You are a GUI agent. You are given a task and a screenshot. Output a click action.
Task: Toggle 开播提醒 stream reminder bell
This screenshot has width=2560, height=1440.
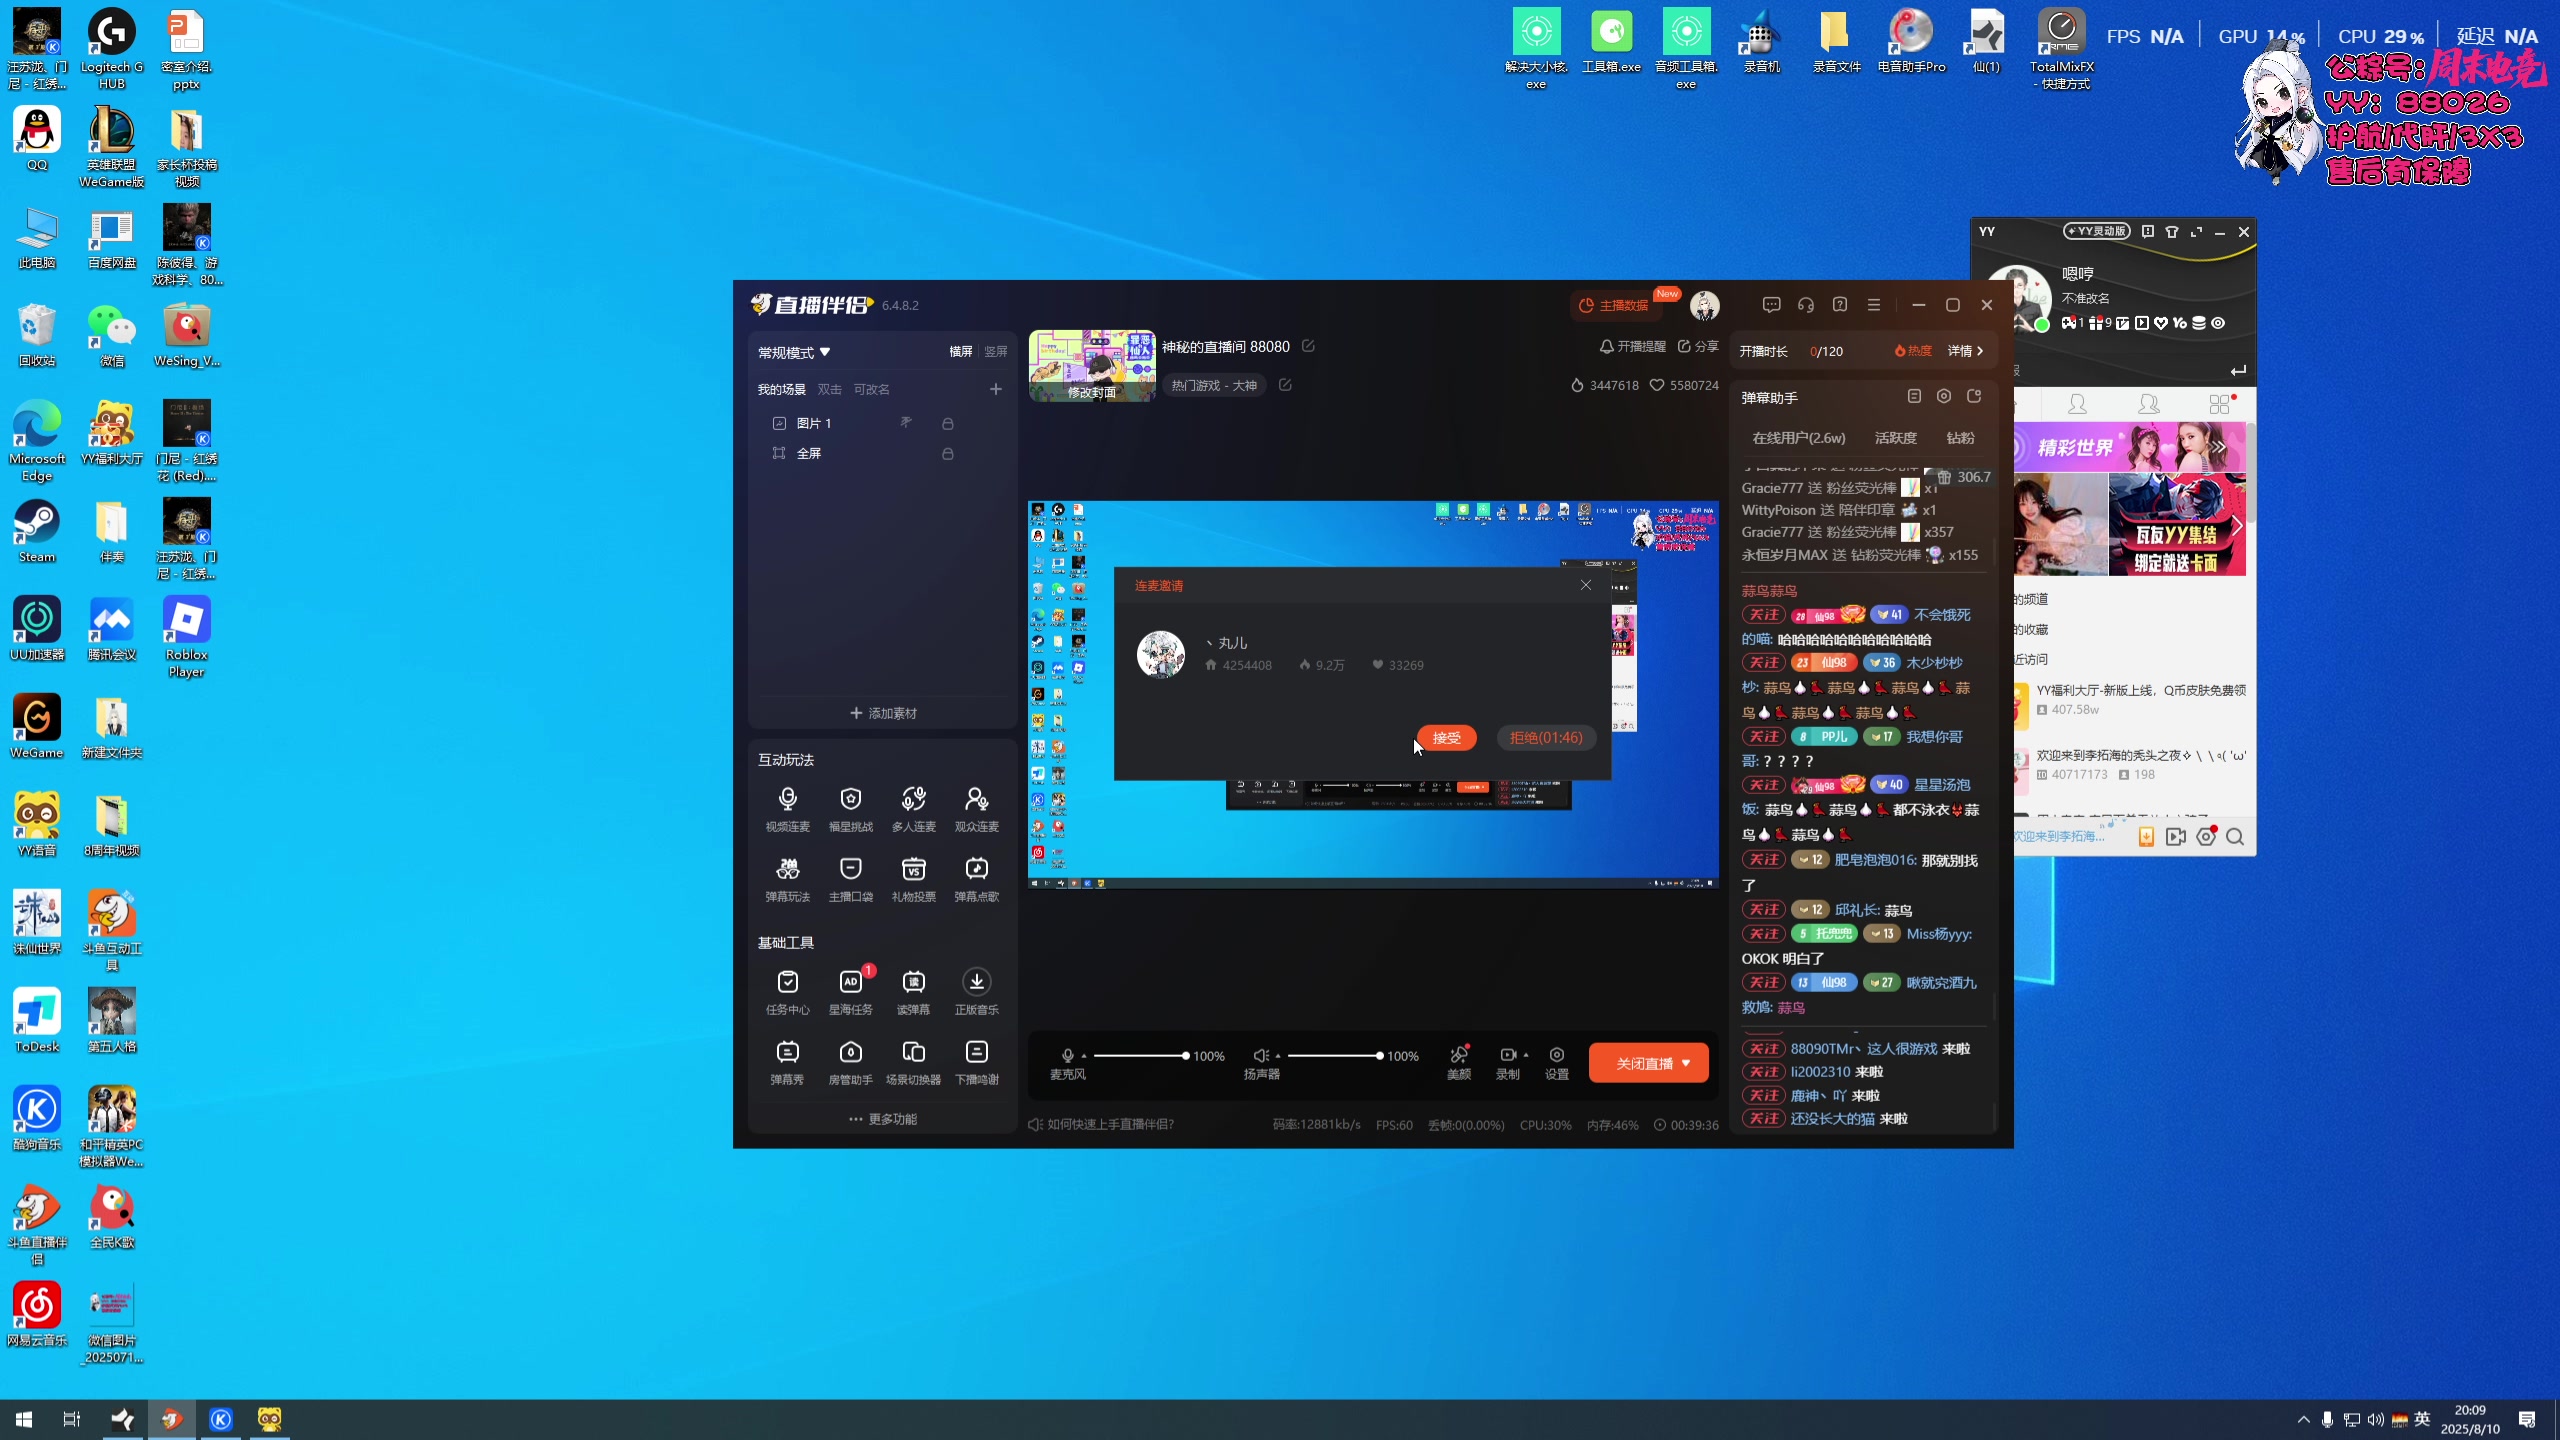pyautogui.click(x=1632, y=347)
